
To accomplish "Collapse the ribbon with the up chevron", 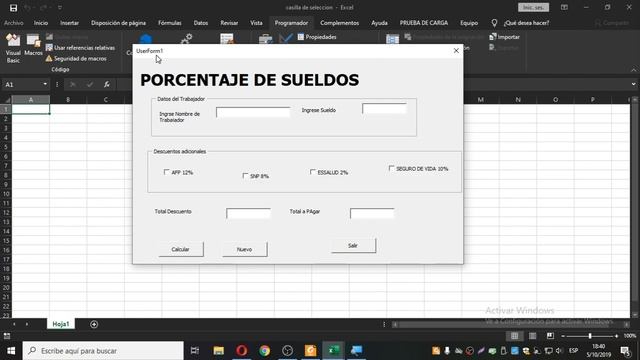I will pyautogui.click(x=633, y=70).
